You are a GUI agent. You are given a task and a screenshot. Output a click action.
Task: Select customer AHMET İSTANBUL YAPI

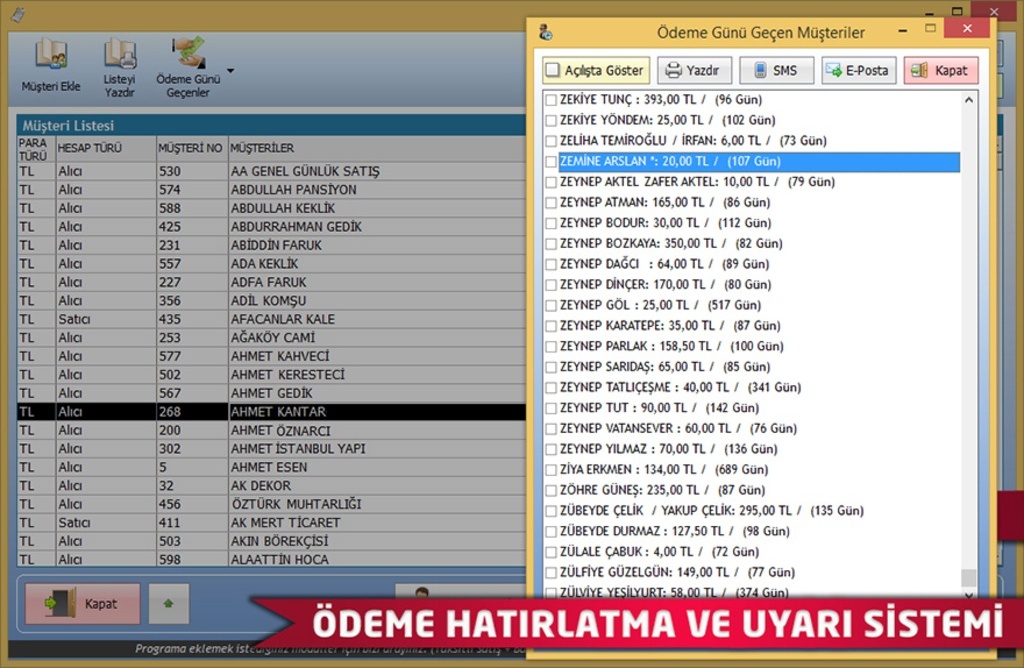tap(272, 449)
